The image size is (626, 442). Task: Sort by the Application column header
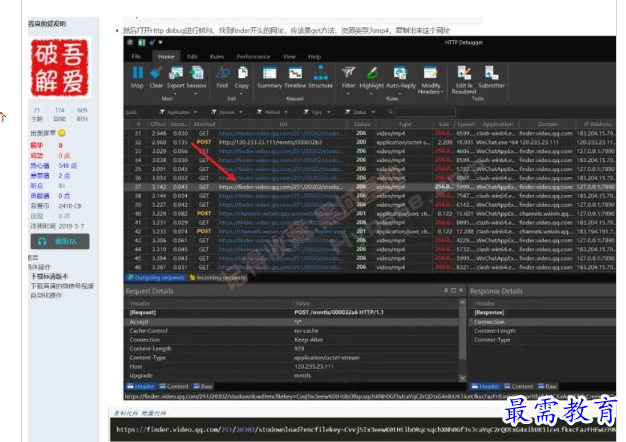[497, 124]
